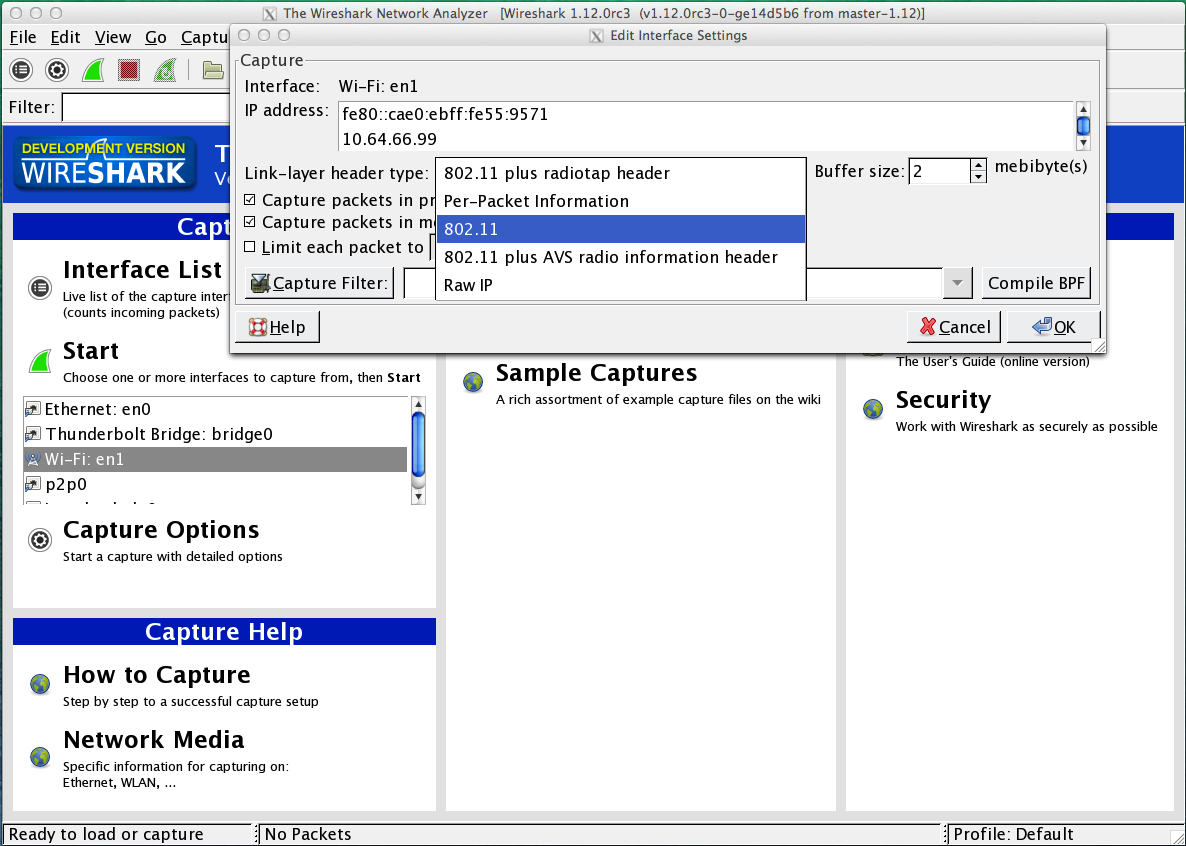Screen dimensions: 1186x846
Task: Click the Interface List heading link
Action: (142, 269)
